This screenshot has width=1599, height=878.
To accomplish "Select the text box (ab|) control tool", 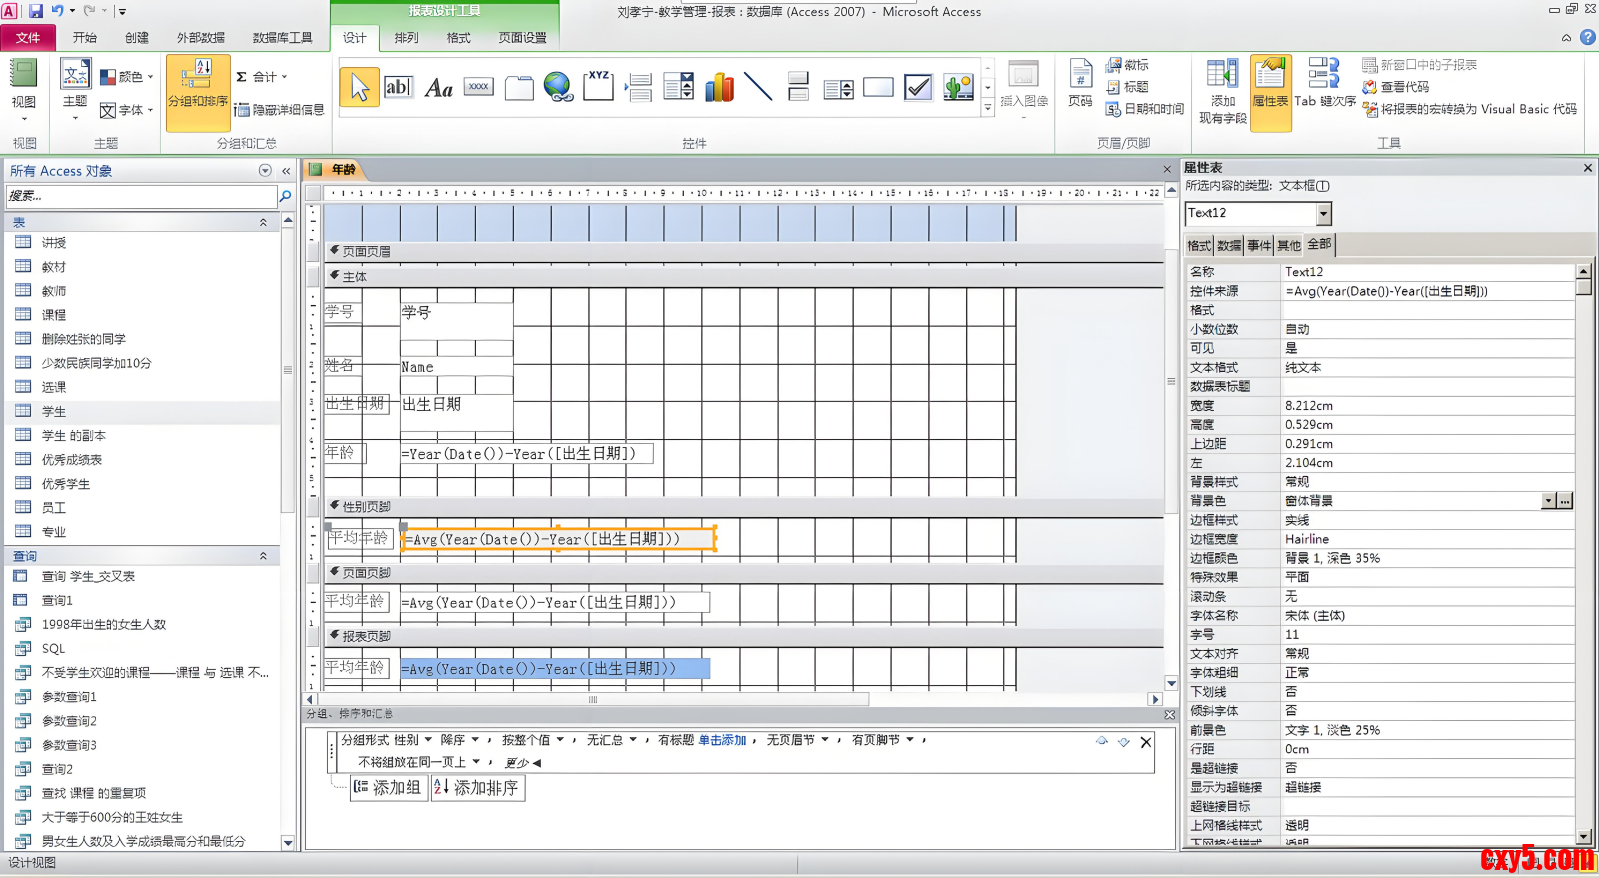I will [x=398, y=88].
